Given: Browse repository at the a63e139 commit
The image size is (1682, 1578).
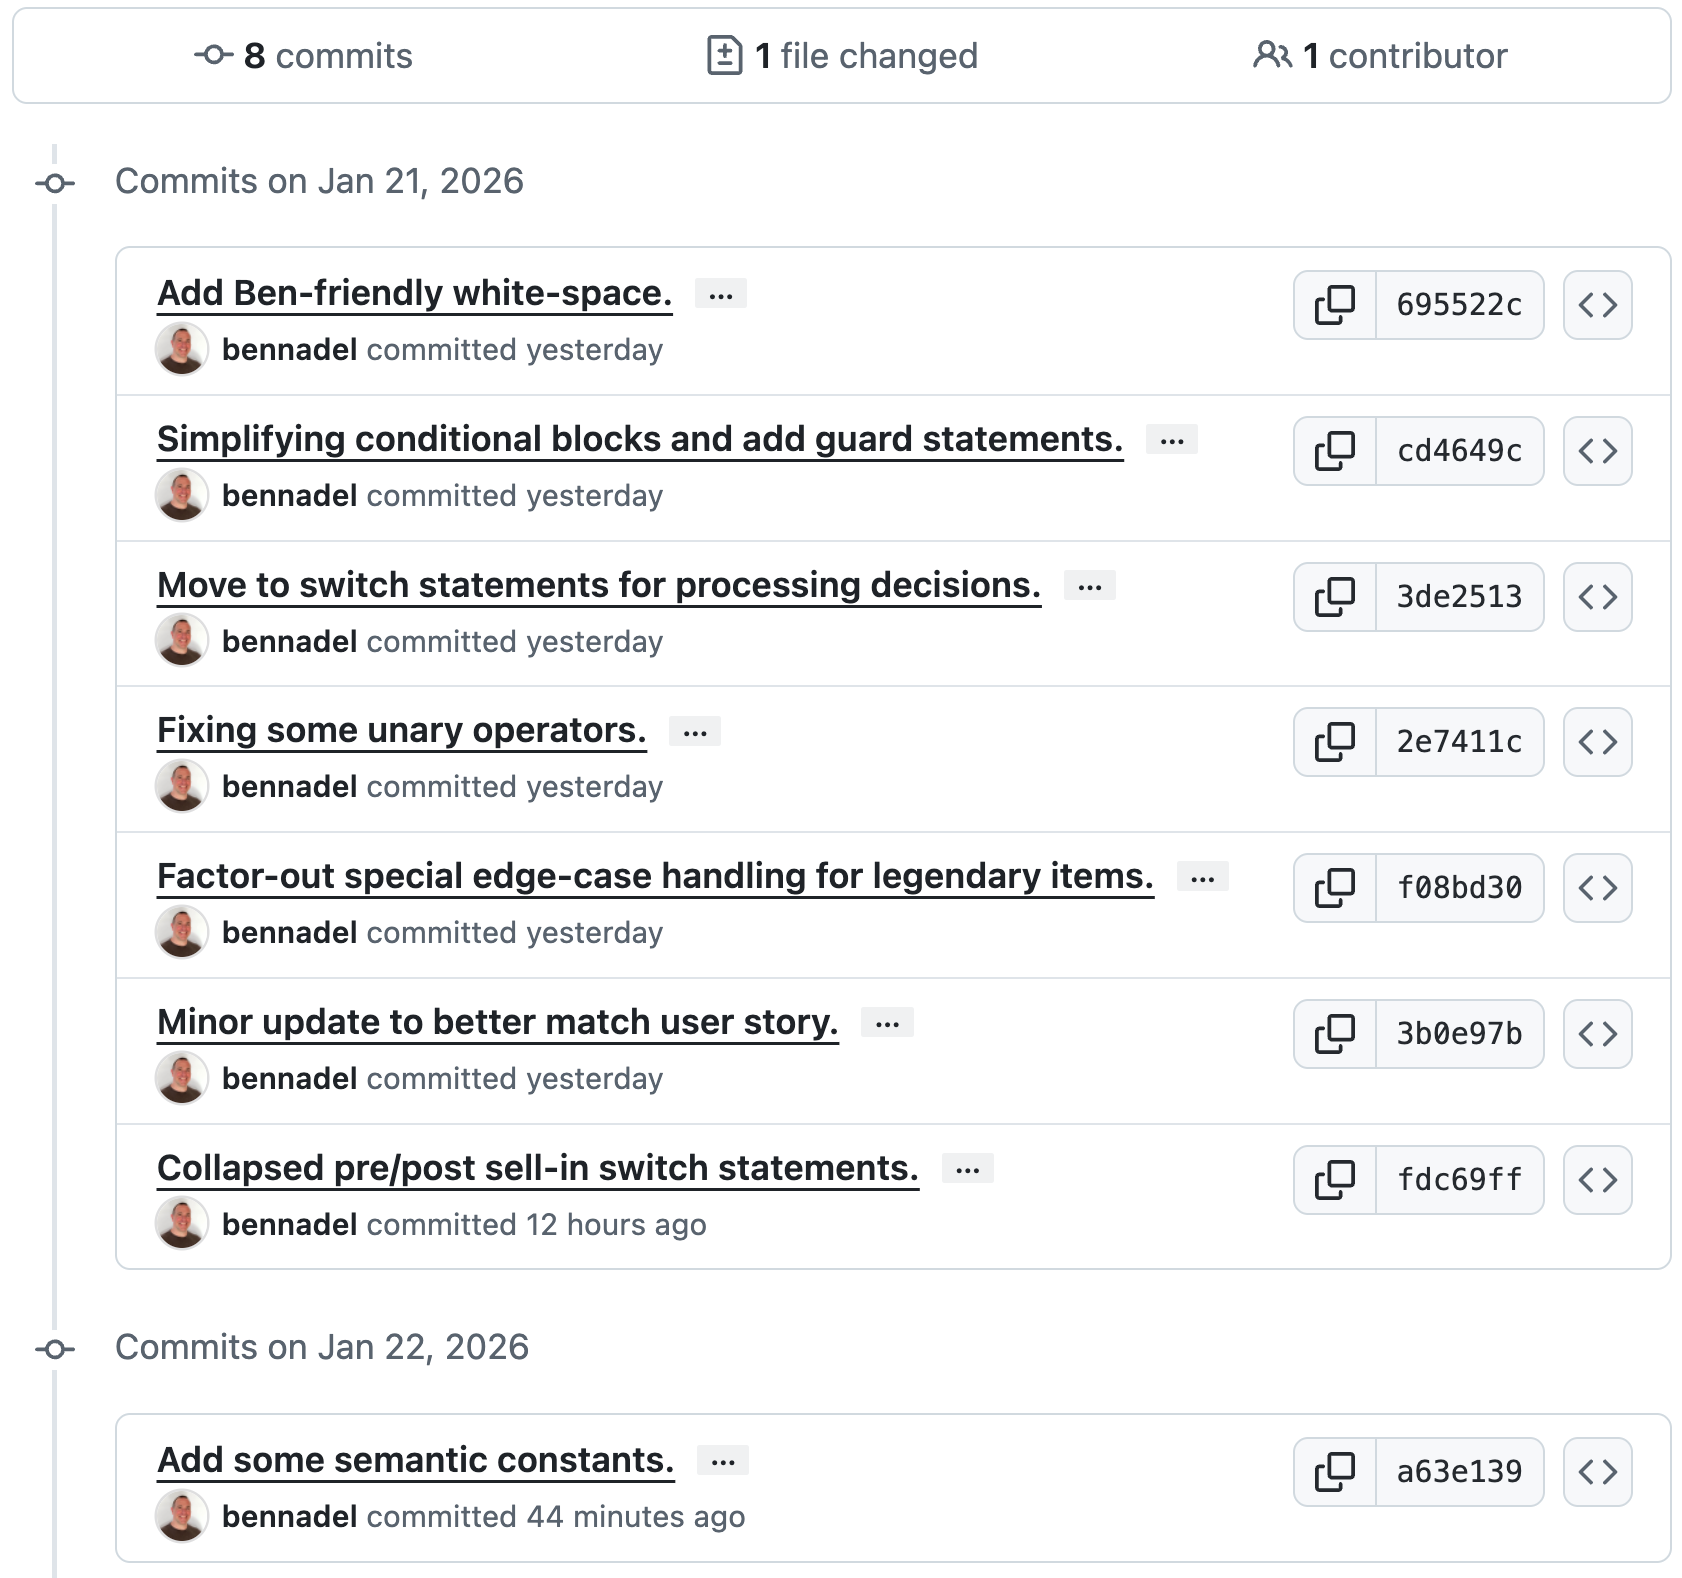Looking at the screenshot, I should (1597, 1471).
